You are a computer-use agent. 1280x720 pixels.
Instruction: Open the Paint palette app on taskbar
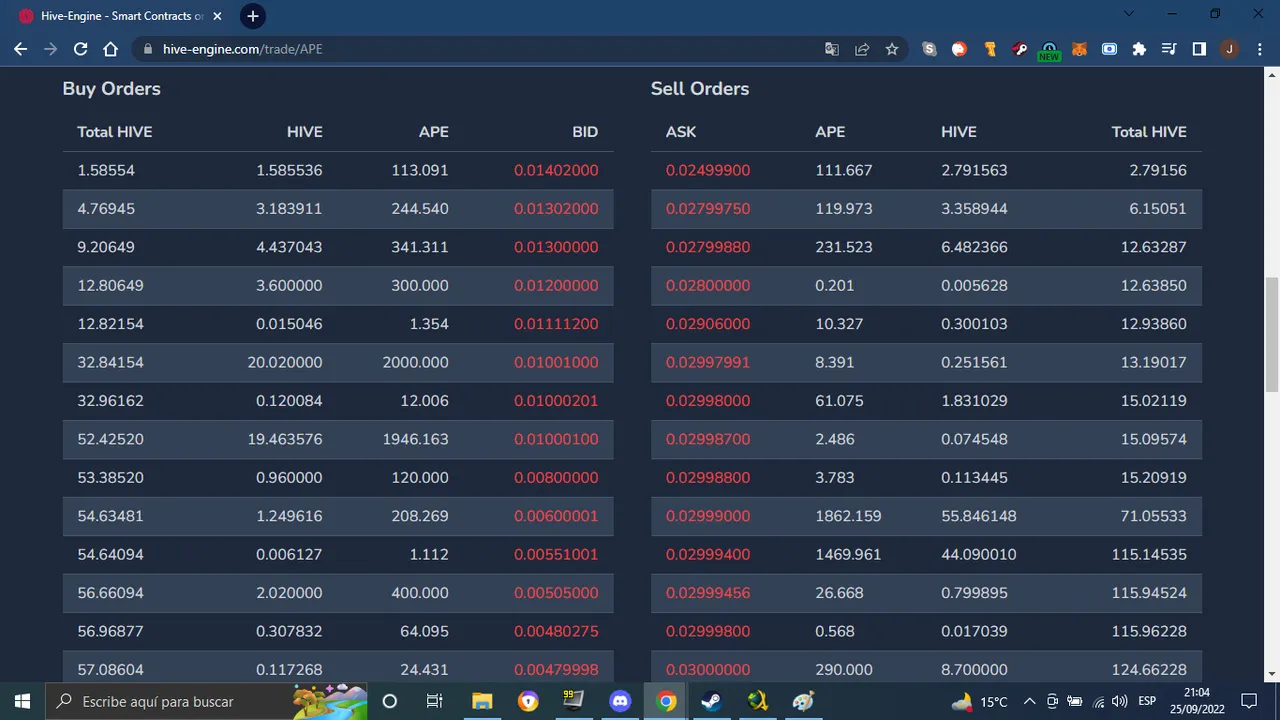pyautogui.click(x=804, y=701)
